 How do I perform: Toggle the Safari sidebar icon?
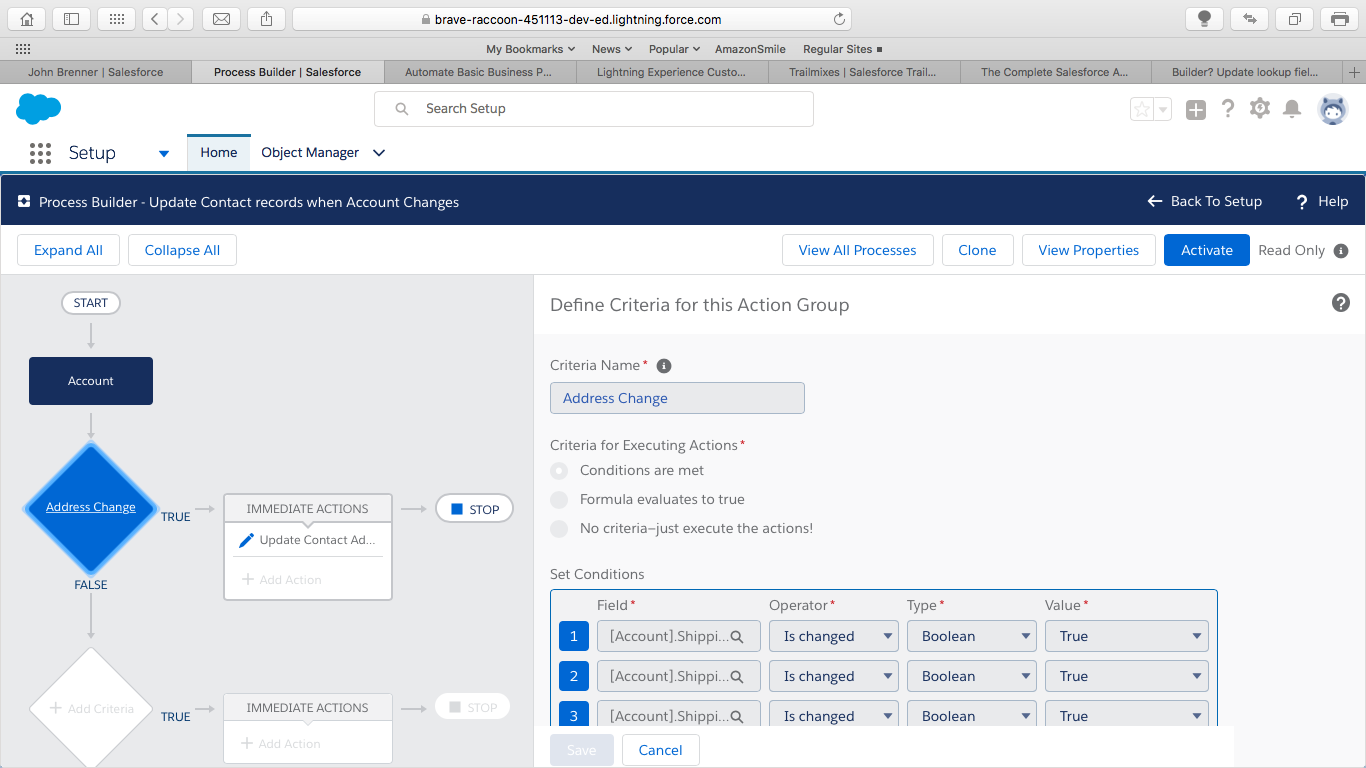[71, 19]
